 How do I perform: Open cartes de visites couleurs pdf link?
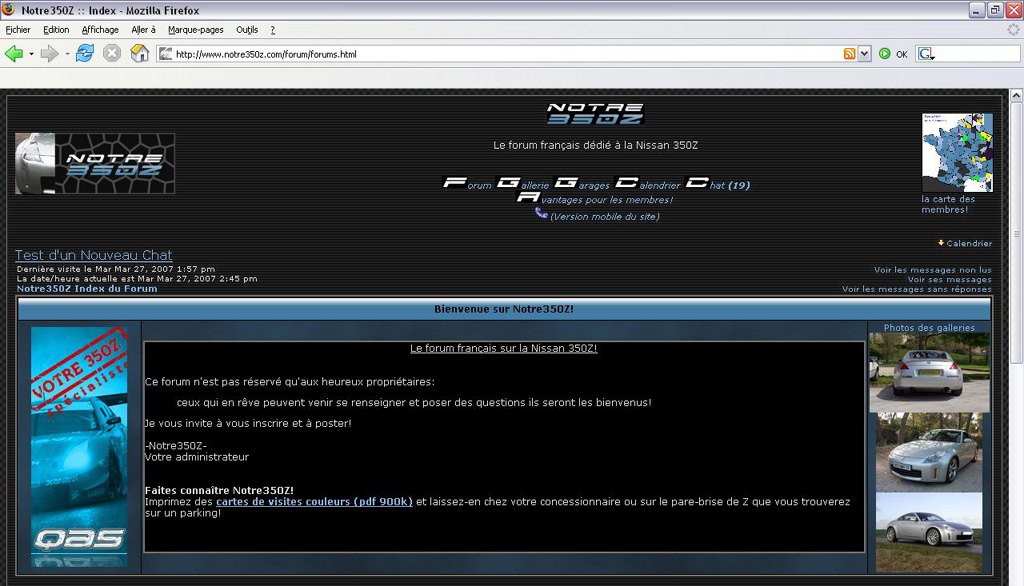(314, 502)
